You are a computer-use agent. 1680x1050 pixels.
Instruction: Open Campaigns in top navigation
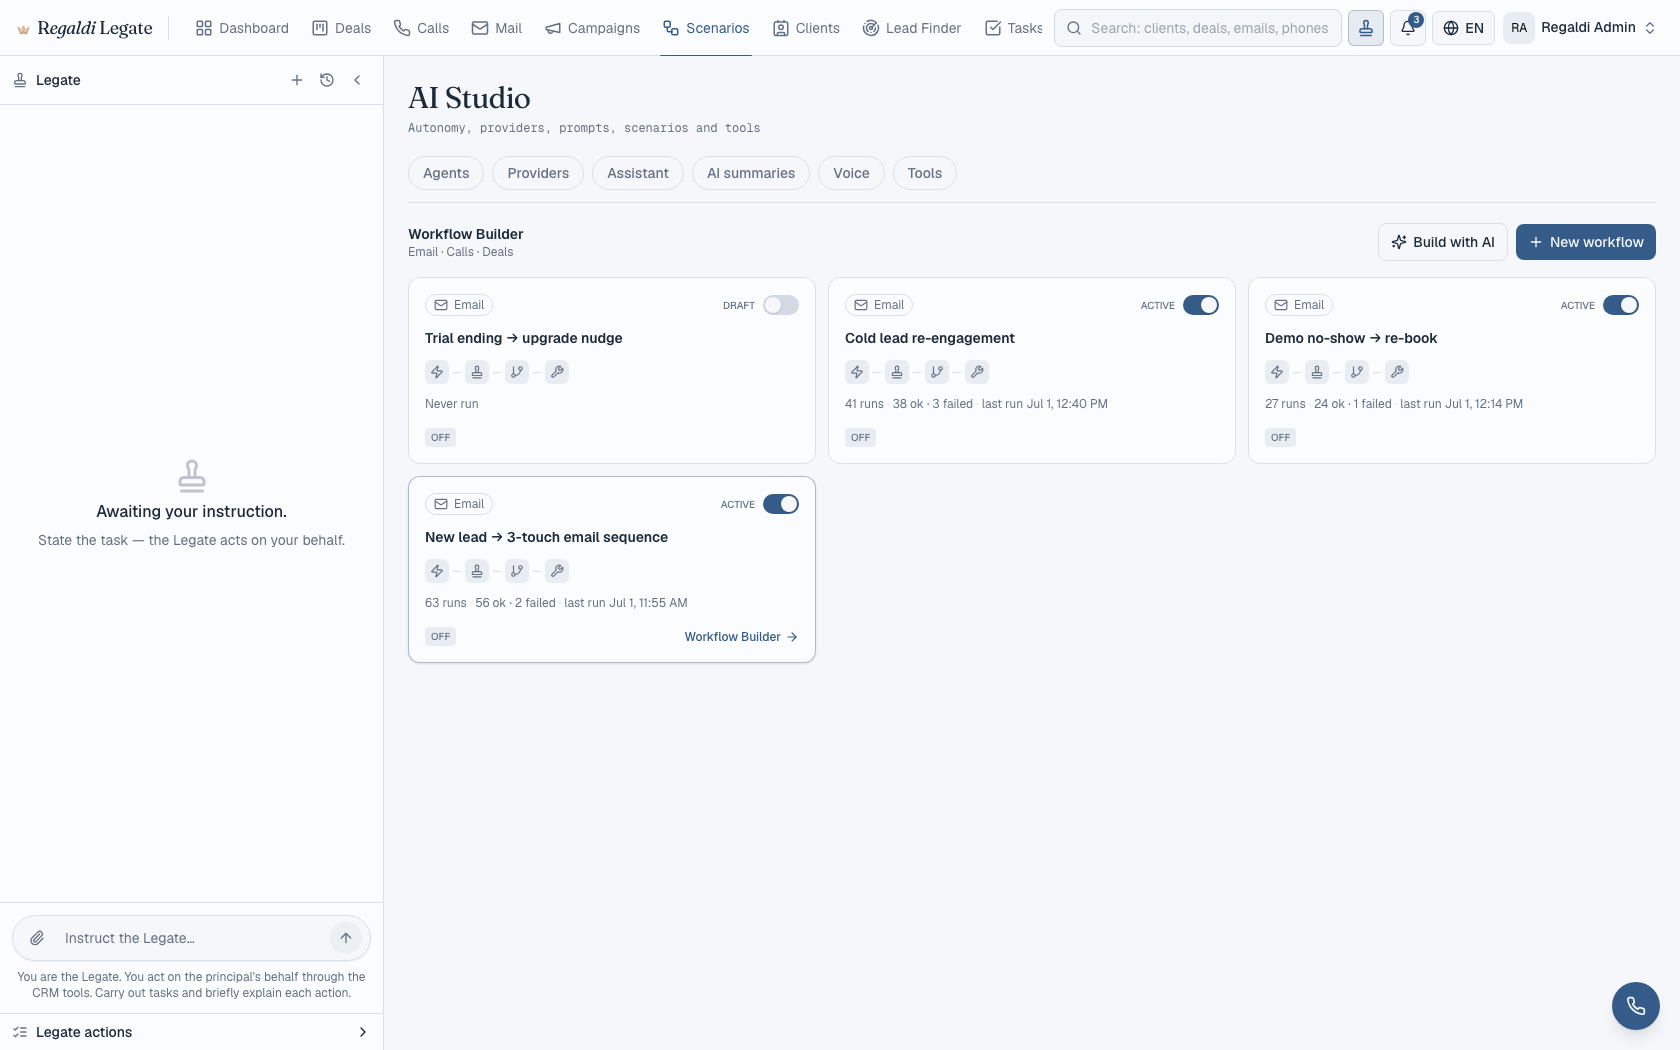pos(593,28)
